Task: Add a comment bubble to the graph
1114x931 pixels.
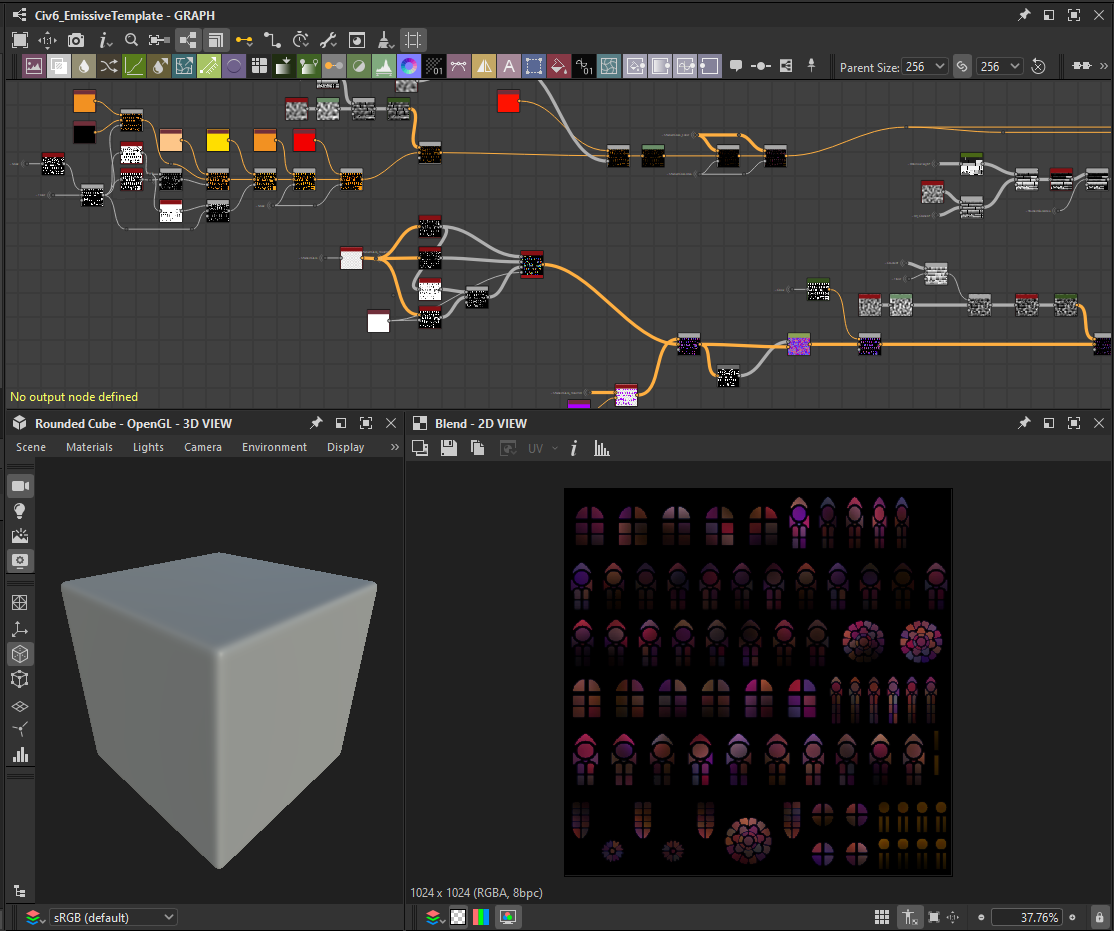Action: (736, 66)
